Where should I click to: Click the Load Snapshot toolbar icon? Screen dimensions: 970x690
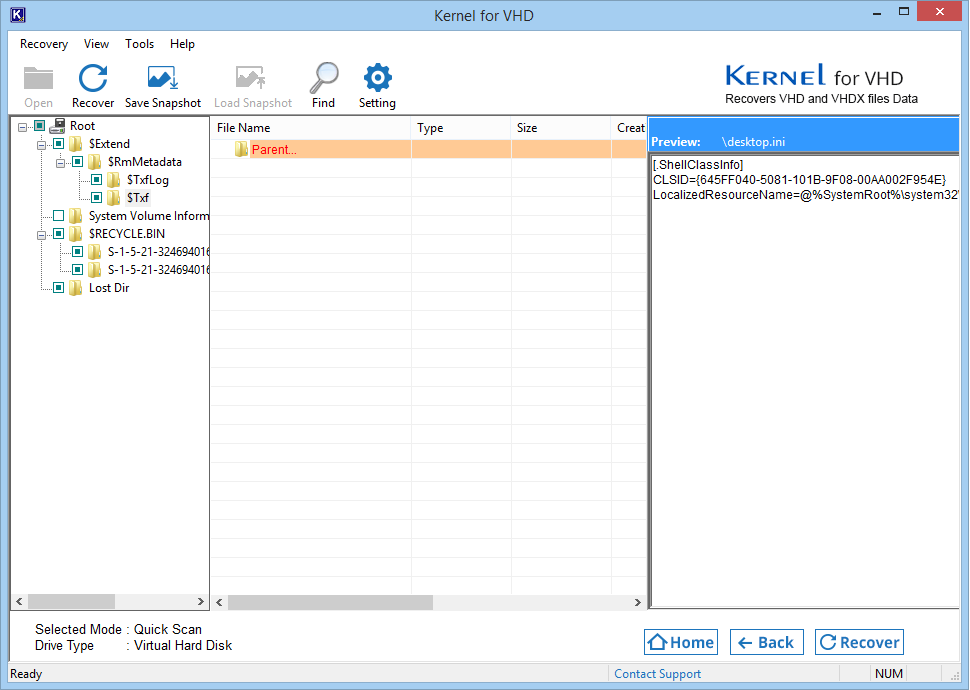click(251, 78)
